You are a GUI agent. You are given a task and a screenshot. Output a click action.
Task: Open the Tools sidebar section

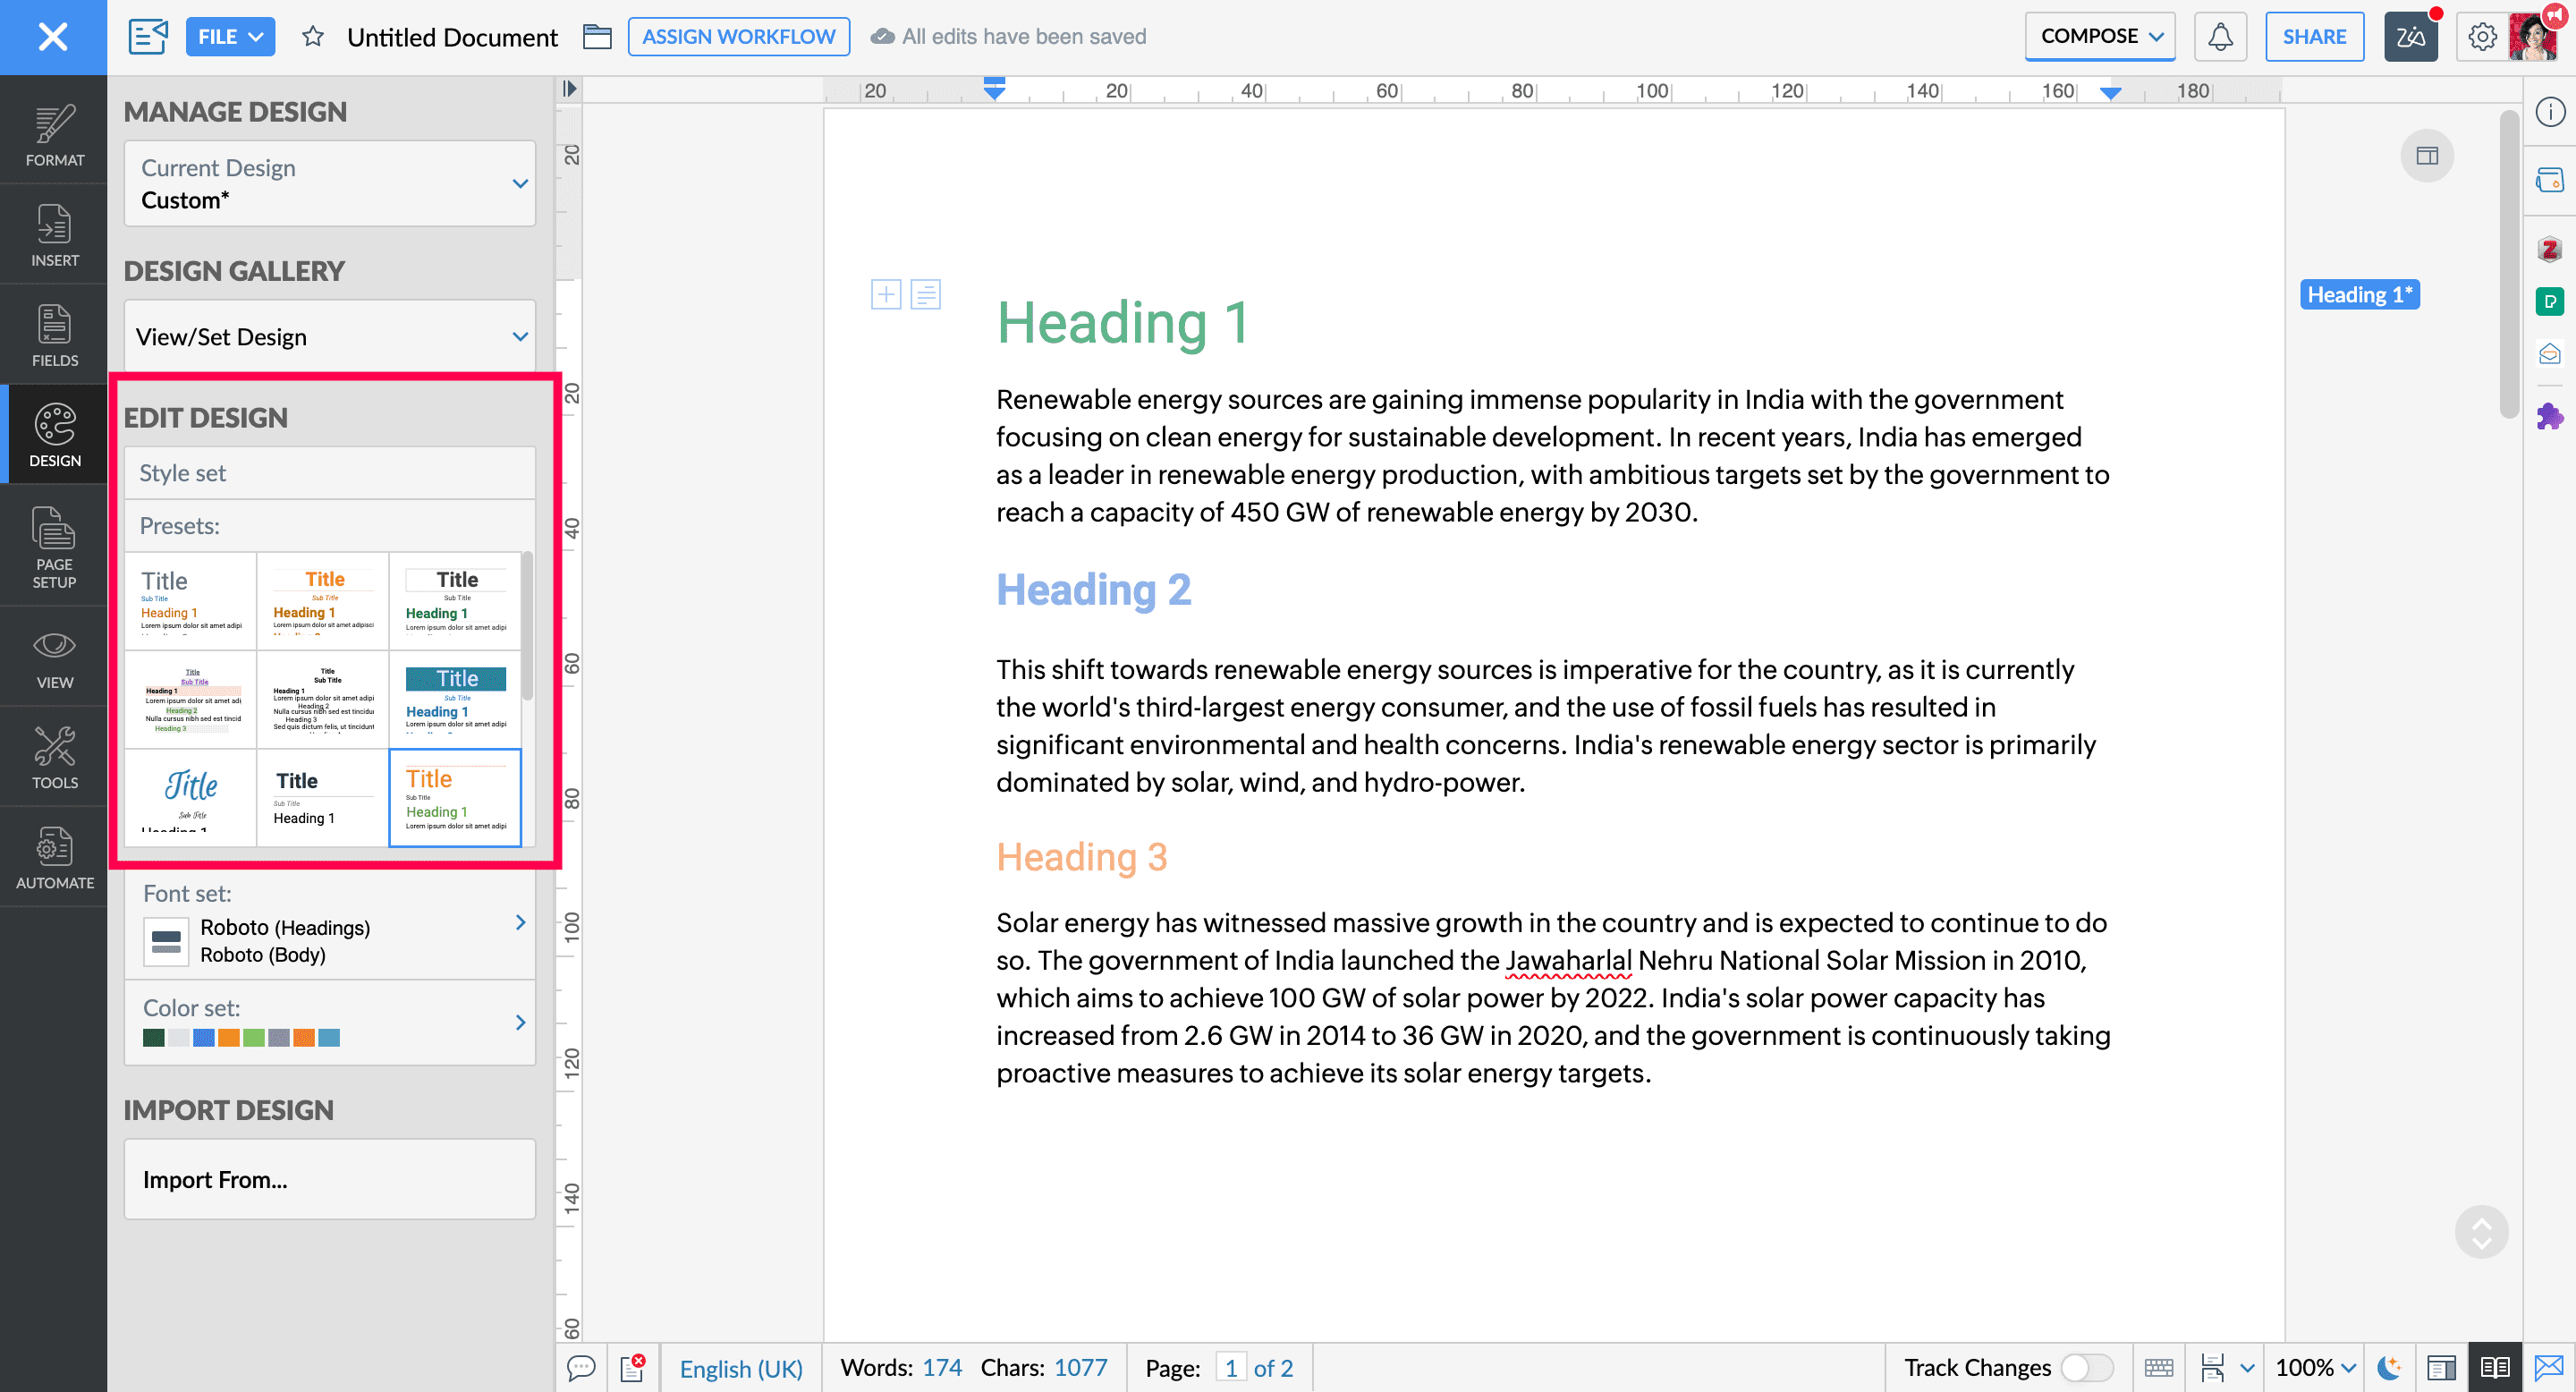pos(54,758)
